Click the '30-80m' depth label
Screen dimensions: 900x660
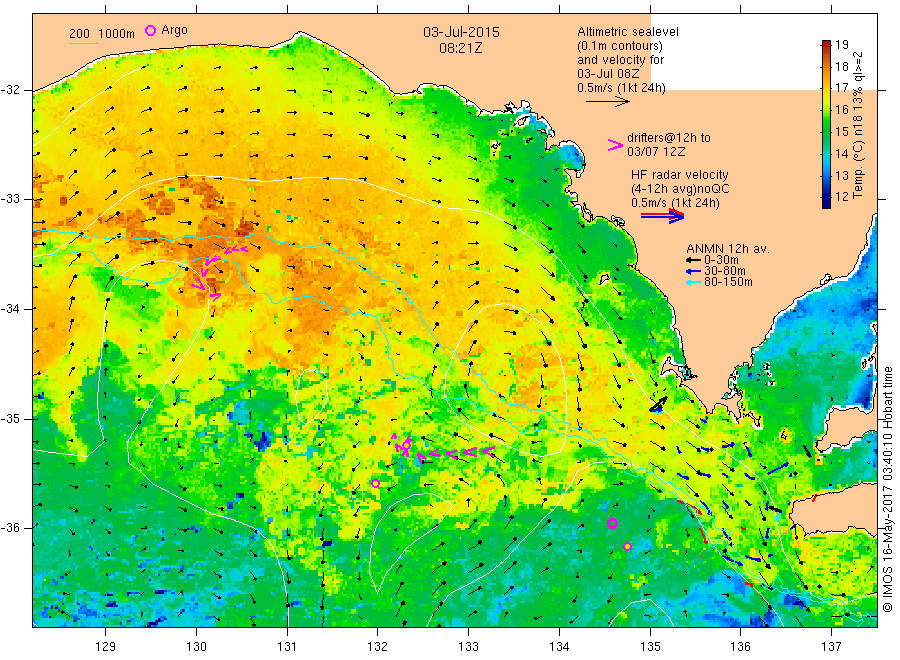click(725, 271)
